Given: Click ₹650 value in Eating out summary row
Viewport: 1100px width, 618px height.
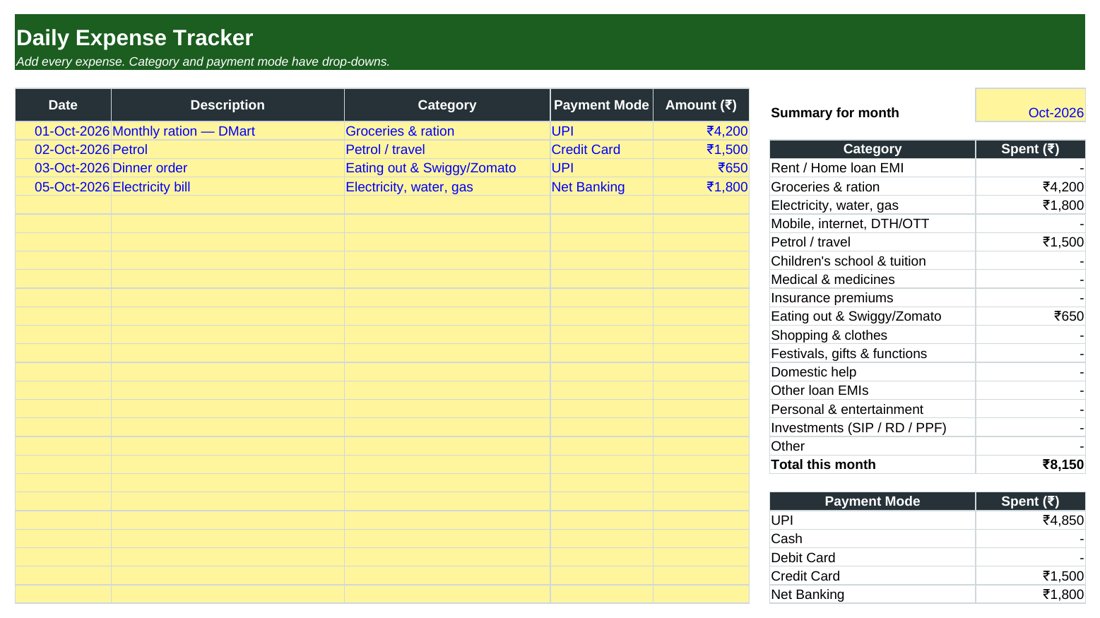Looking at the screenshot, I should pos(1068,316).
